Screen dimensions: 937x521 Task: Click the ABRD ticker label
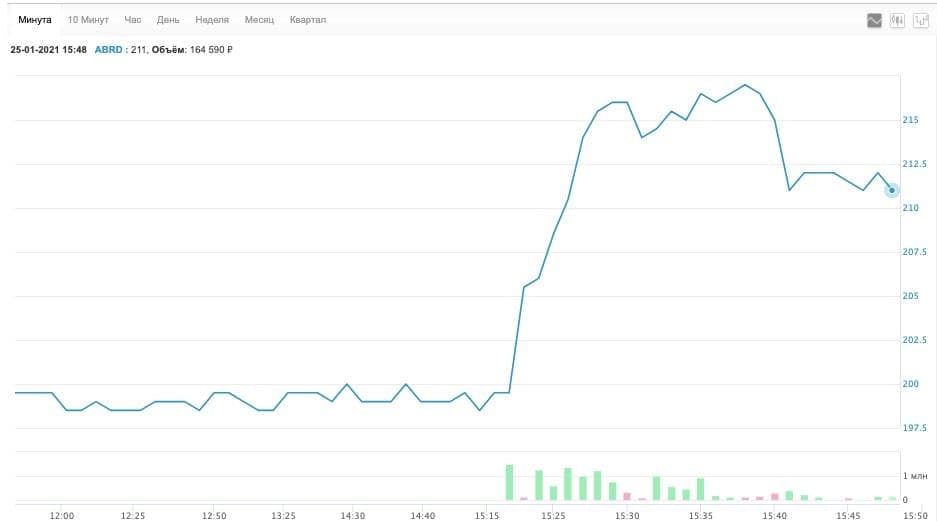click(x=109, y=50)
